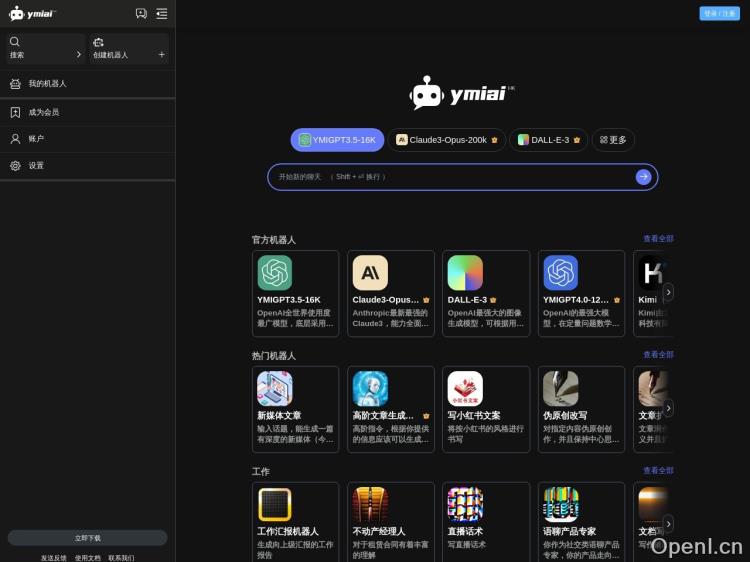Click the plus sign next to 创建机器人

[x=162, y=55]
